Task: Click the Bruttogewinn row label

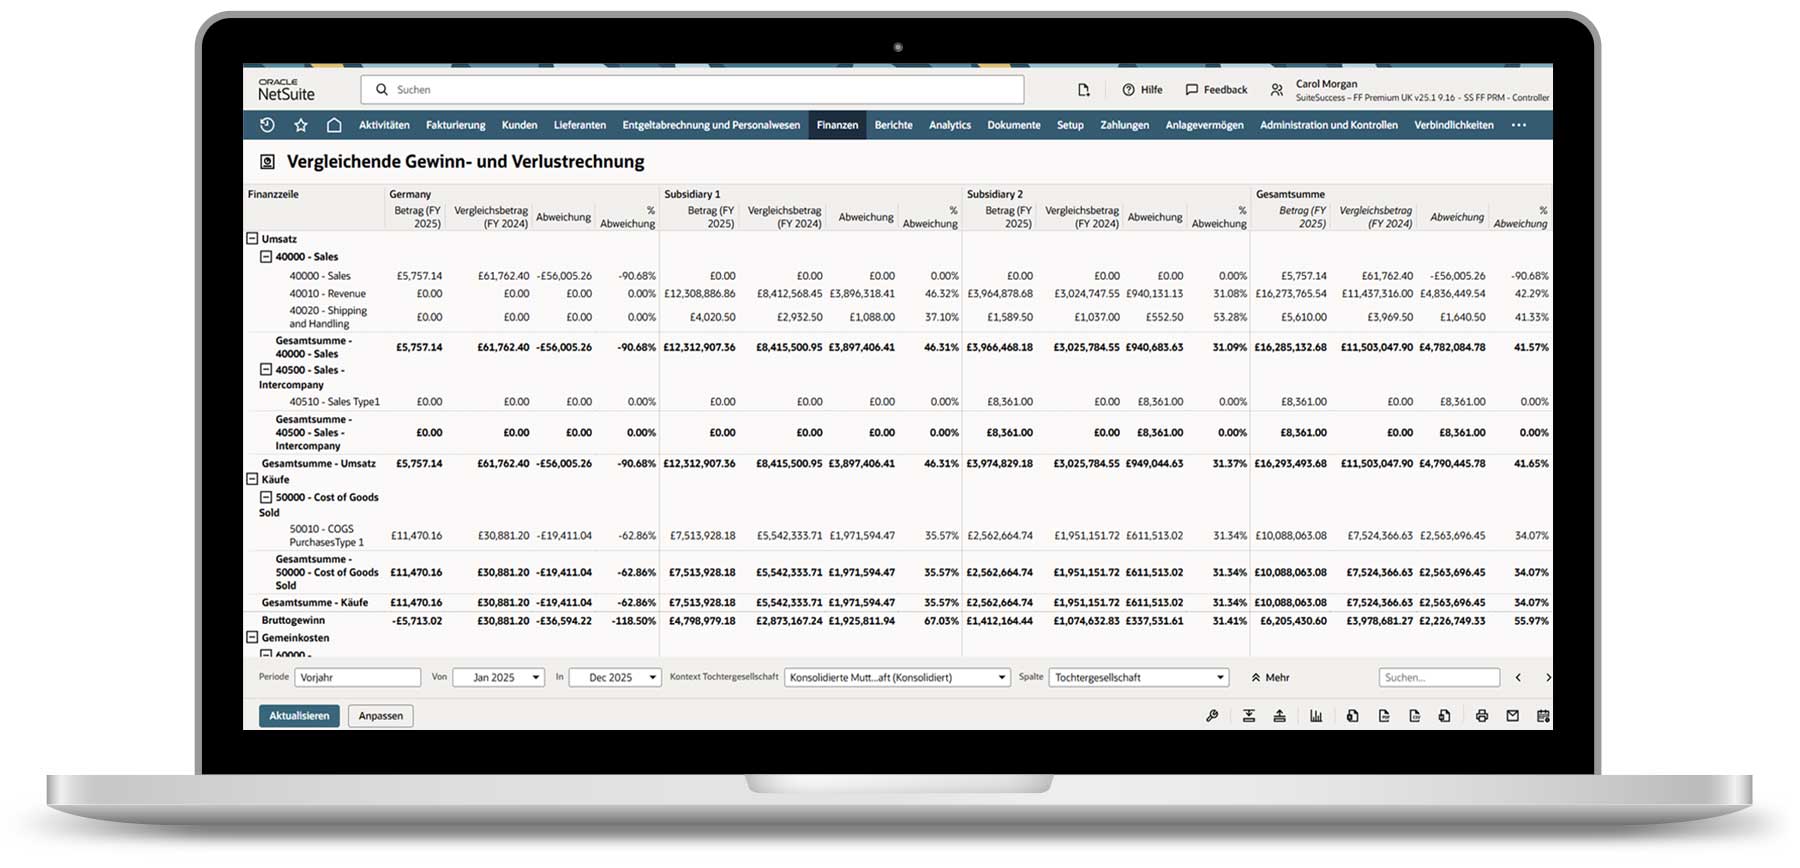Action: point(293,621)
